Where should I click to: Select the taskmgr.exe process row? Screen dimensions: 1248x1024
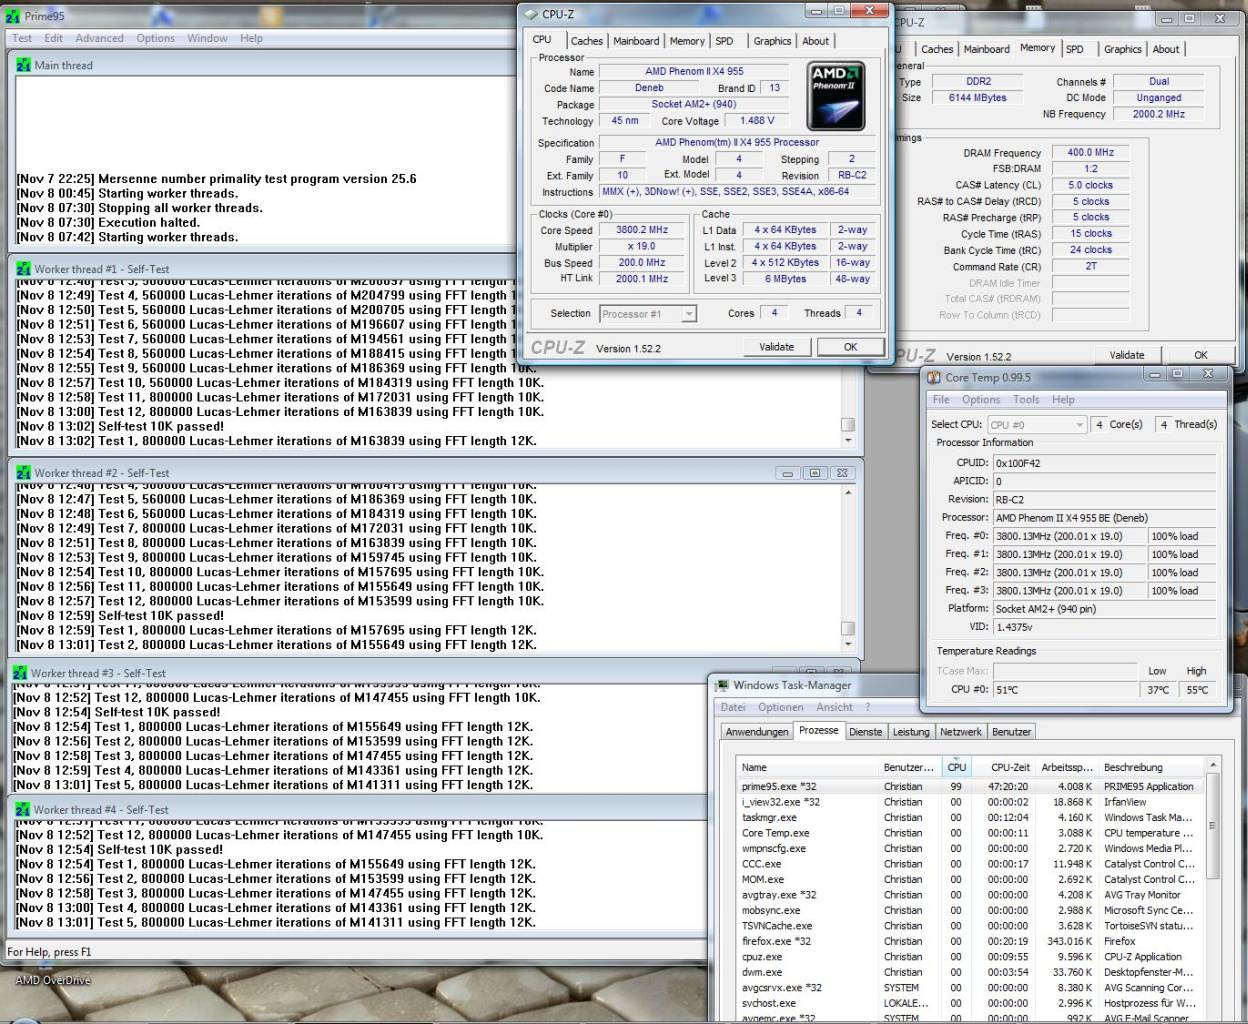[970, 817]
